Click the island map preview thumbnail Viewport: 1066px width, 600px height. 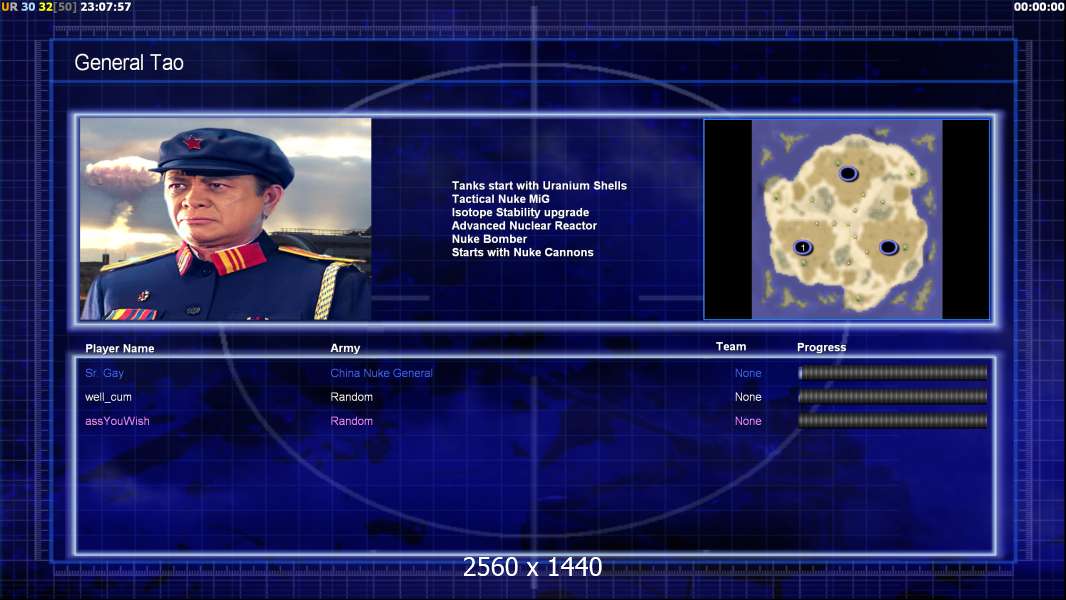pyautogui.click(x=846, y=219)
